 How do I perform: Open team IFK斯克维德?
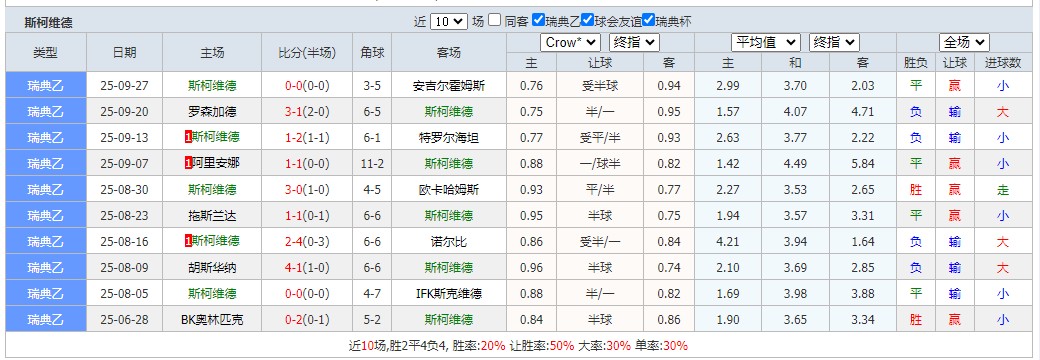449,293
